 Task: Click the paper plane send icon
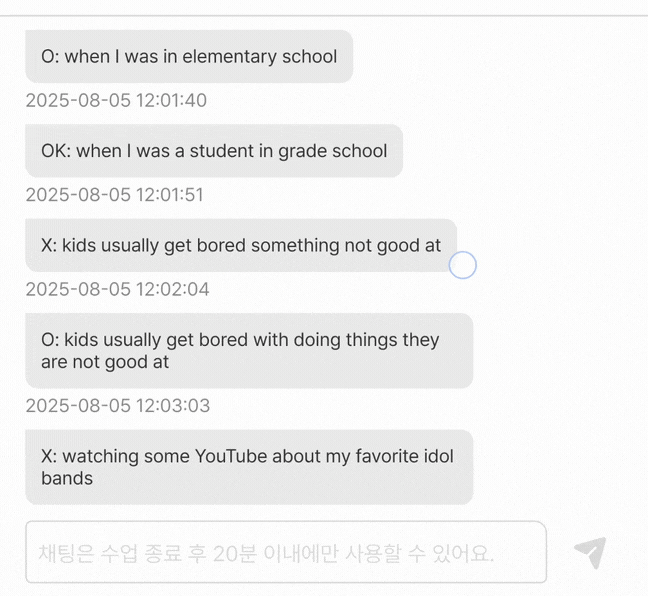tap(590, 552)
